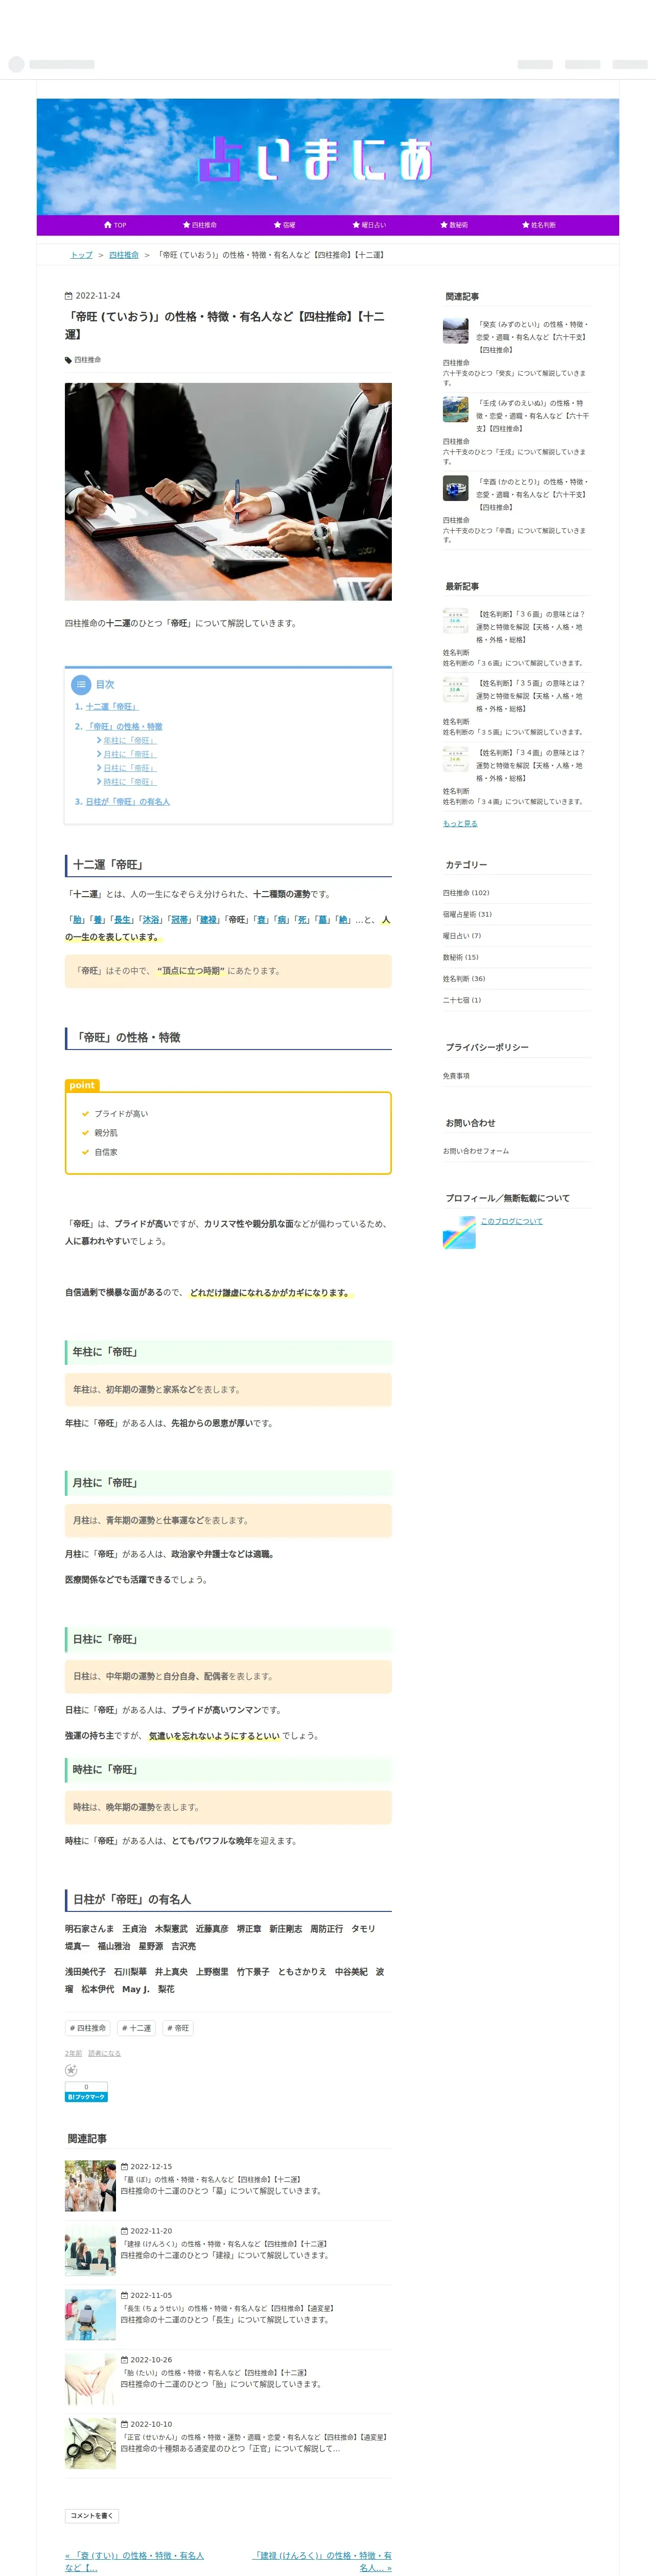
Task: Click the 目次 list icon
Action: point(81,685)
